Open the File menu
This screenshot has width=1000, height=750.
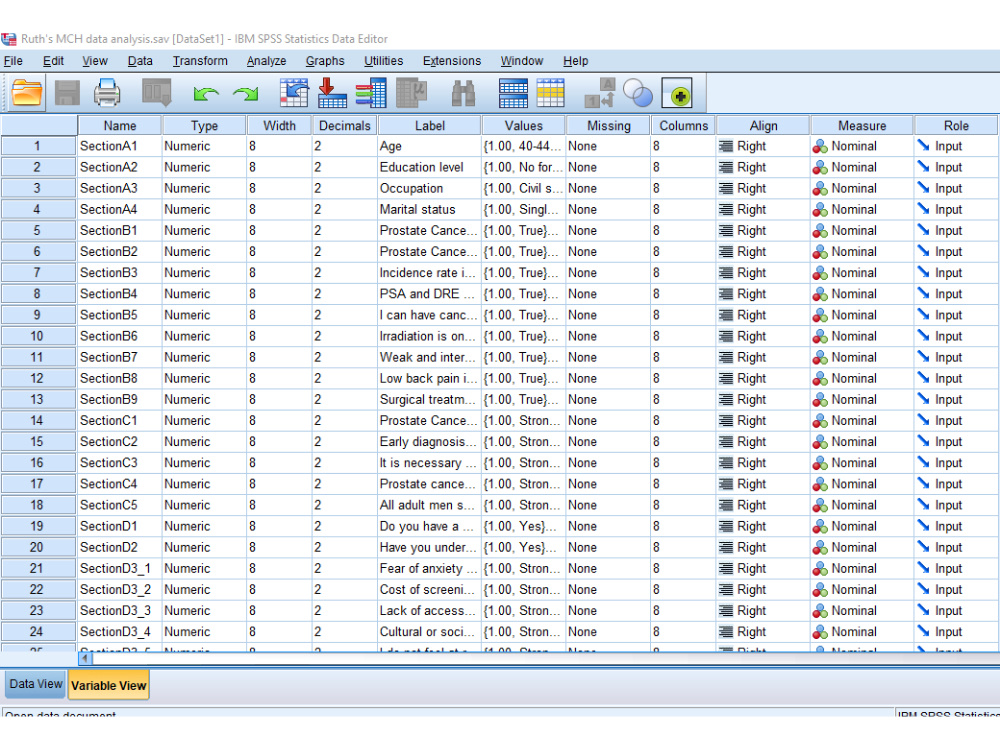[x=13, y=61]
